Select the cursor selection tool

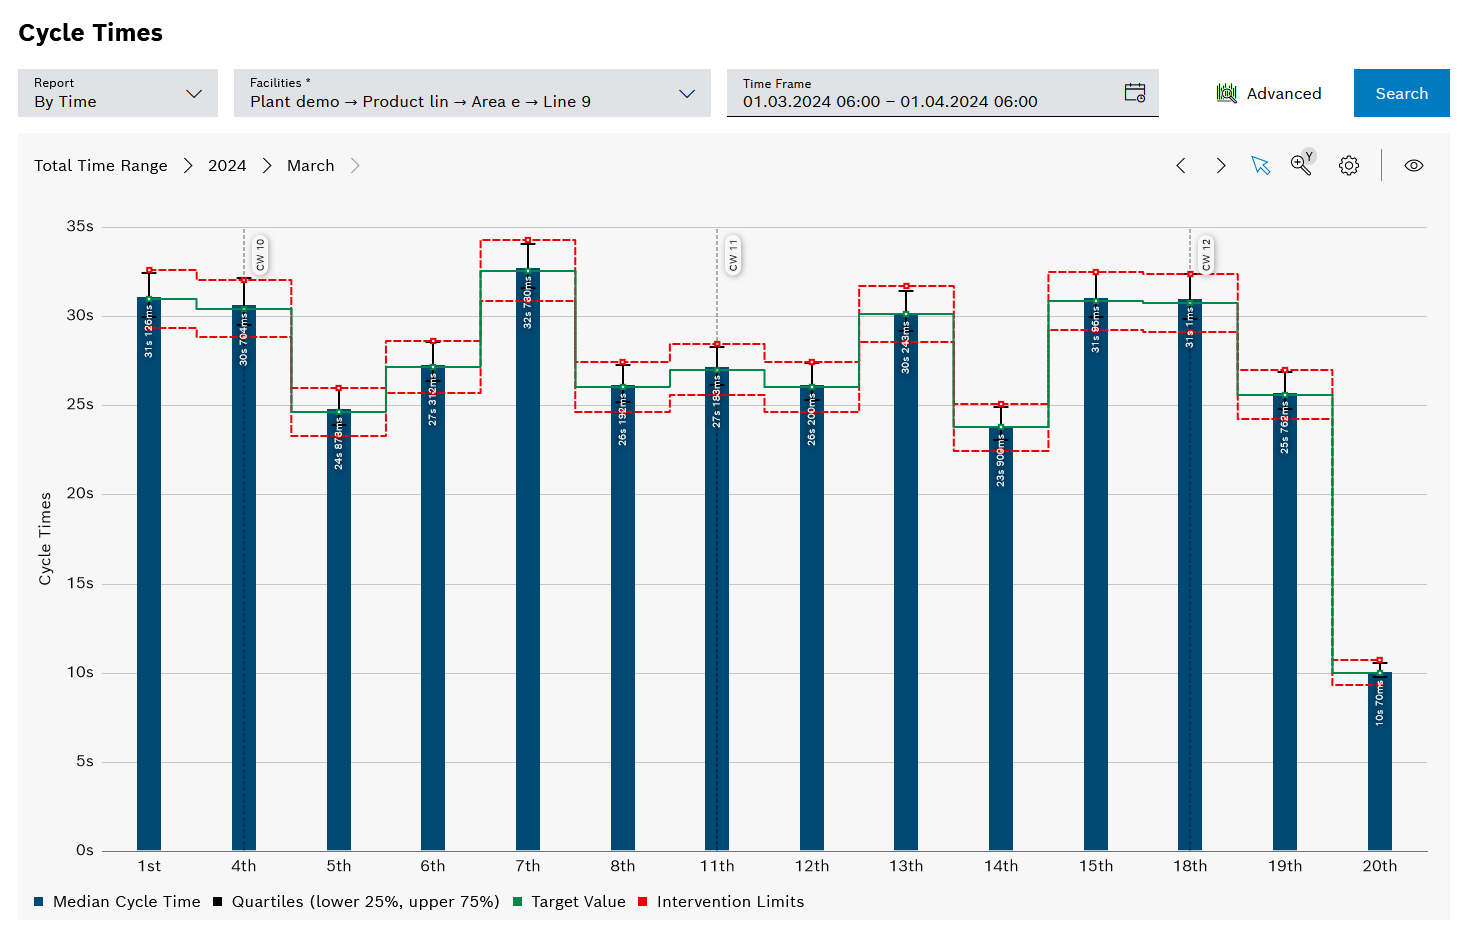tap(1260, 165)
